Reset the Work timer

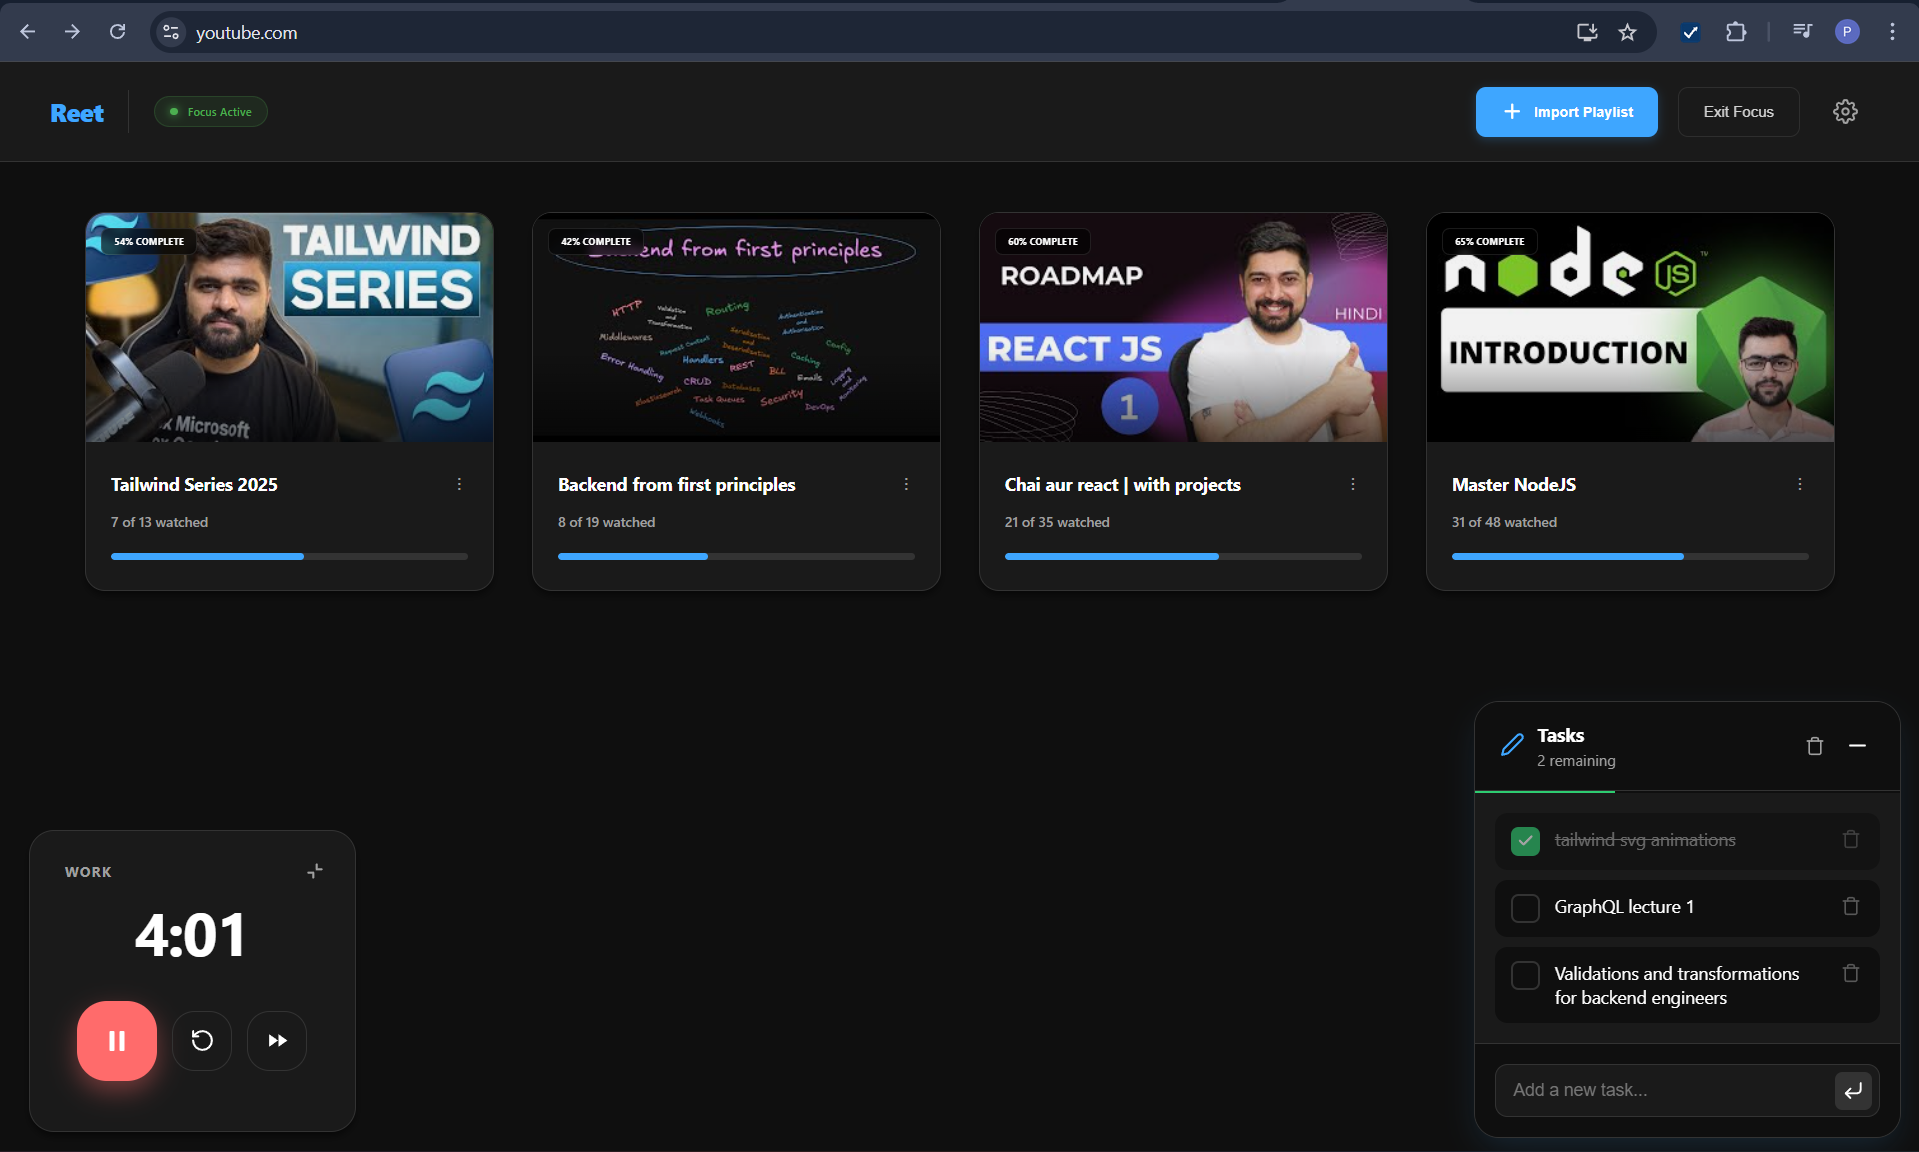coord(202,1041)
